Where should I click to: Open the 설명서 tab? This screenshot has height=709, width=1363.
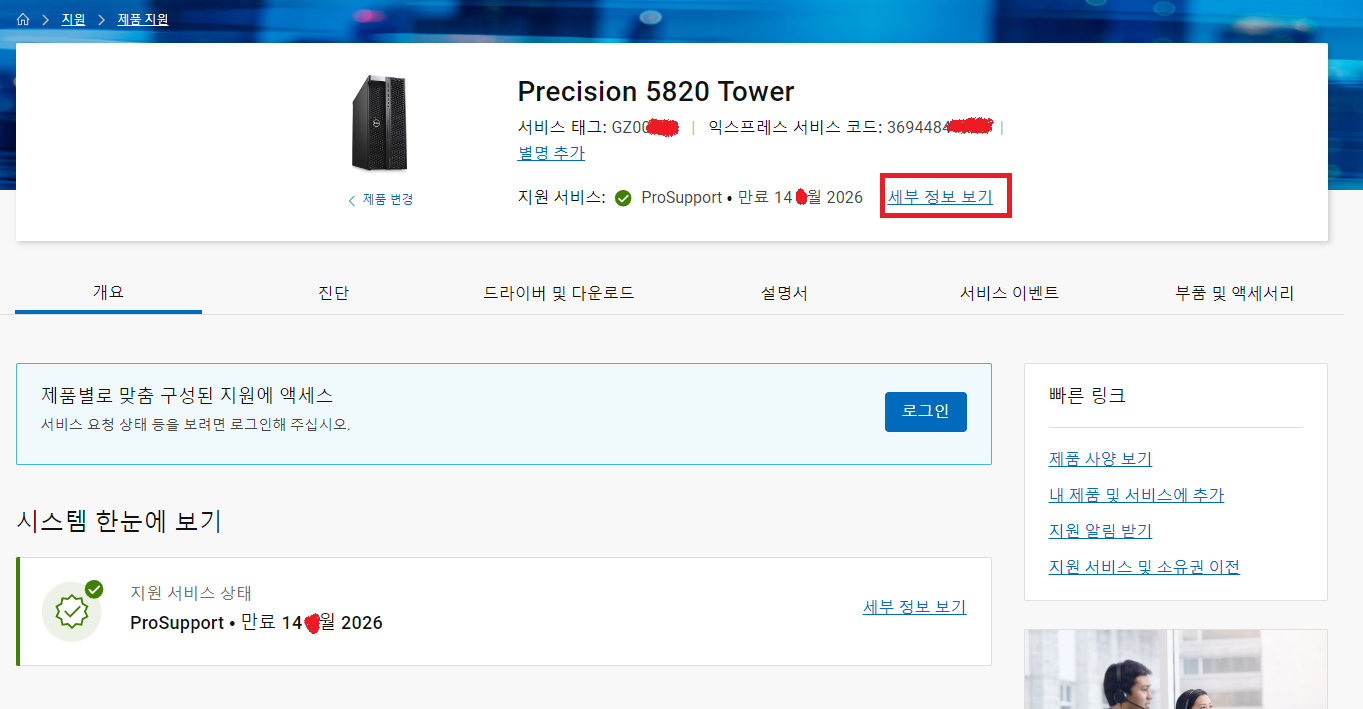784,293
